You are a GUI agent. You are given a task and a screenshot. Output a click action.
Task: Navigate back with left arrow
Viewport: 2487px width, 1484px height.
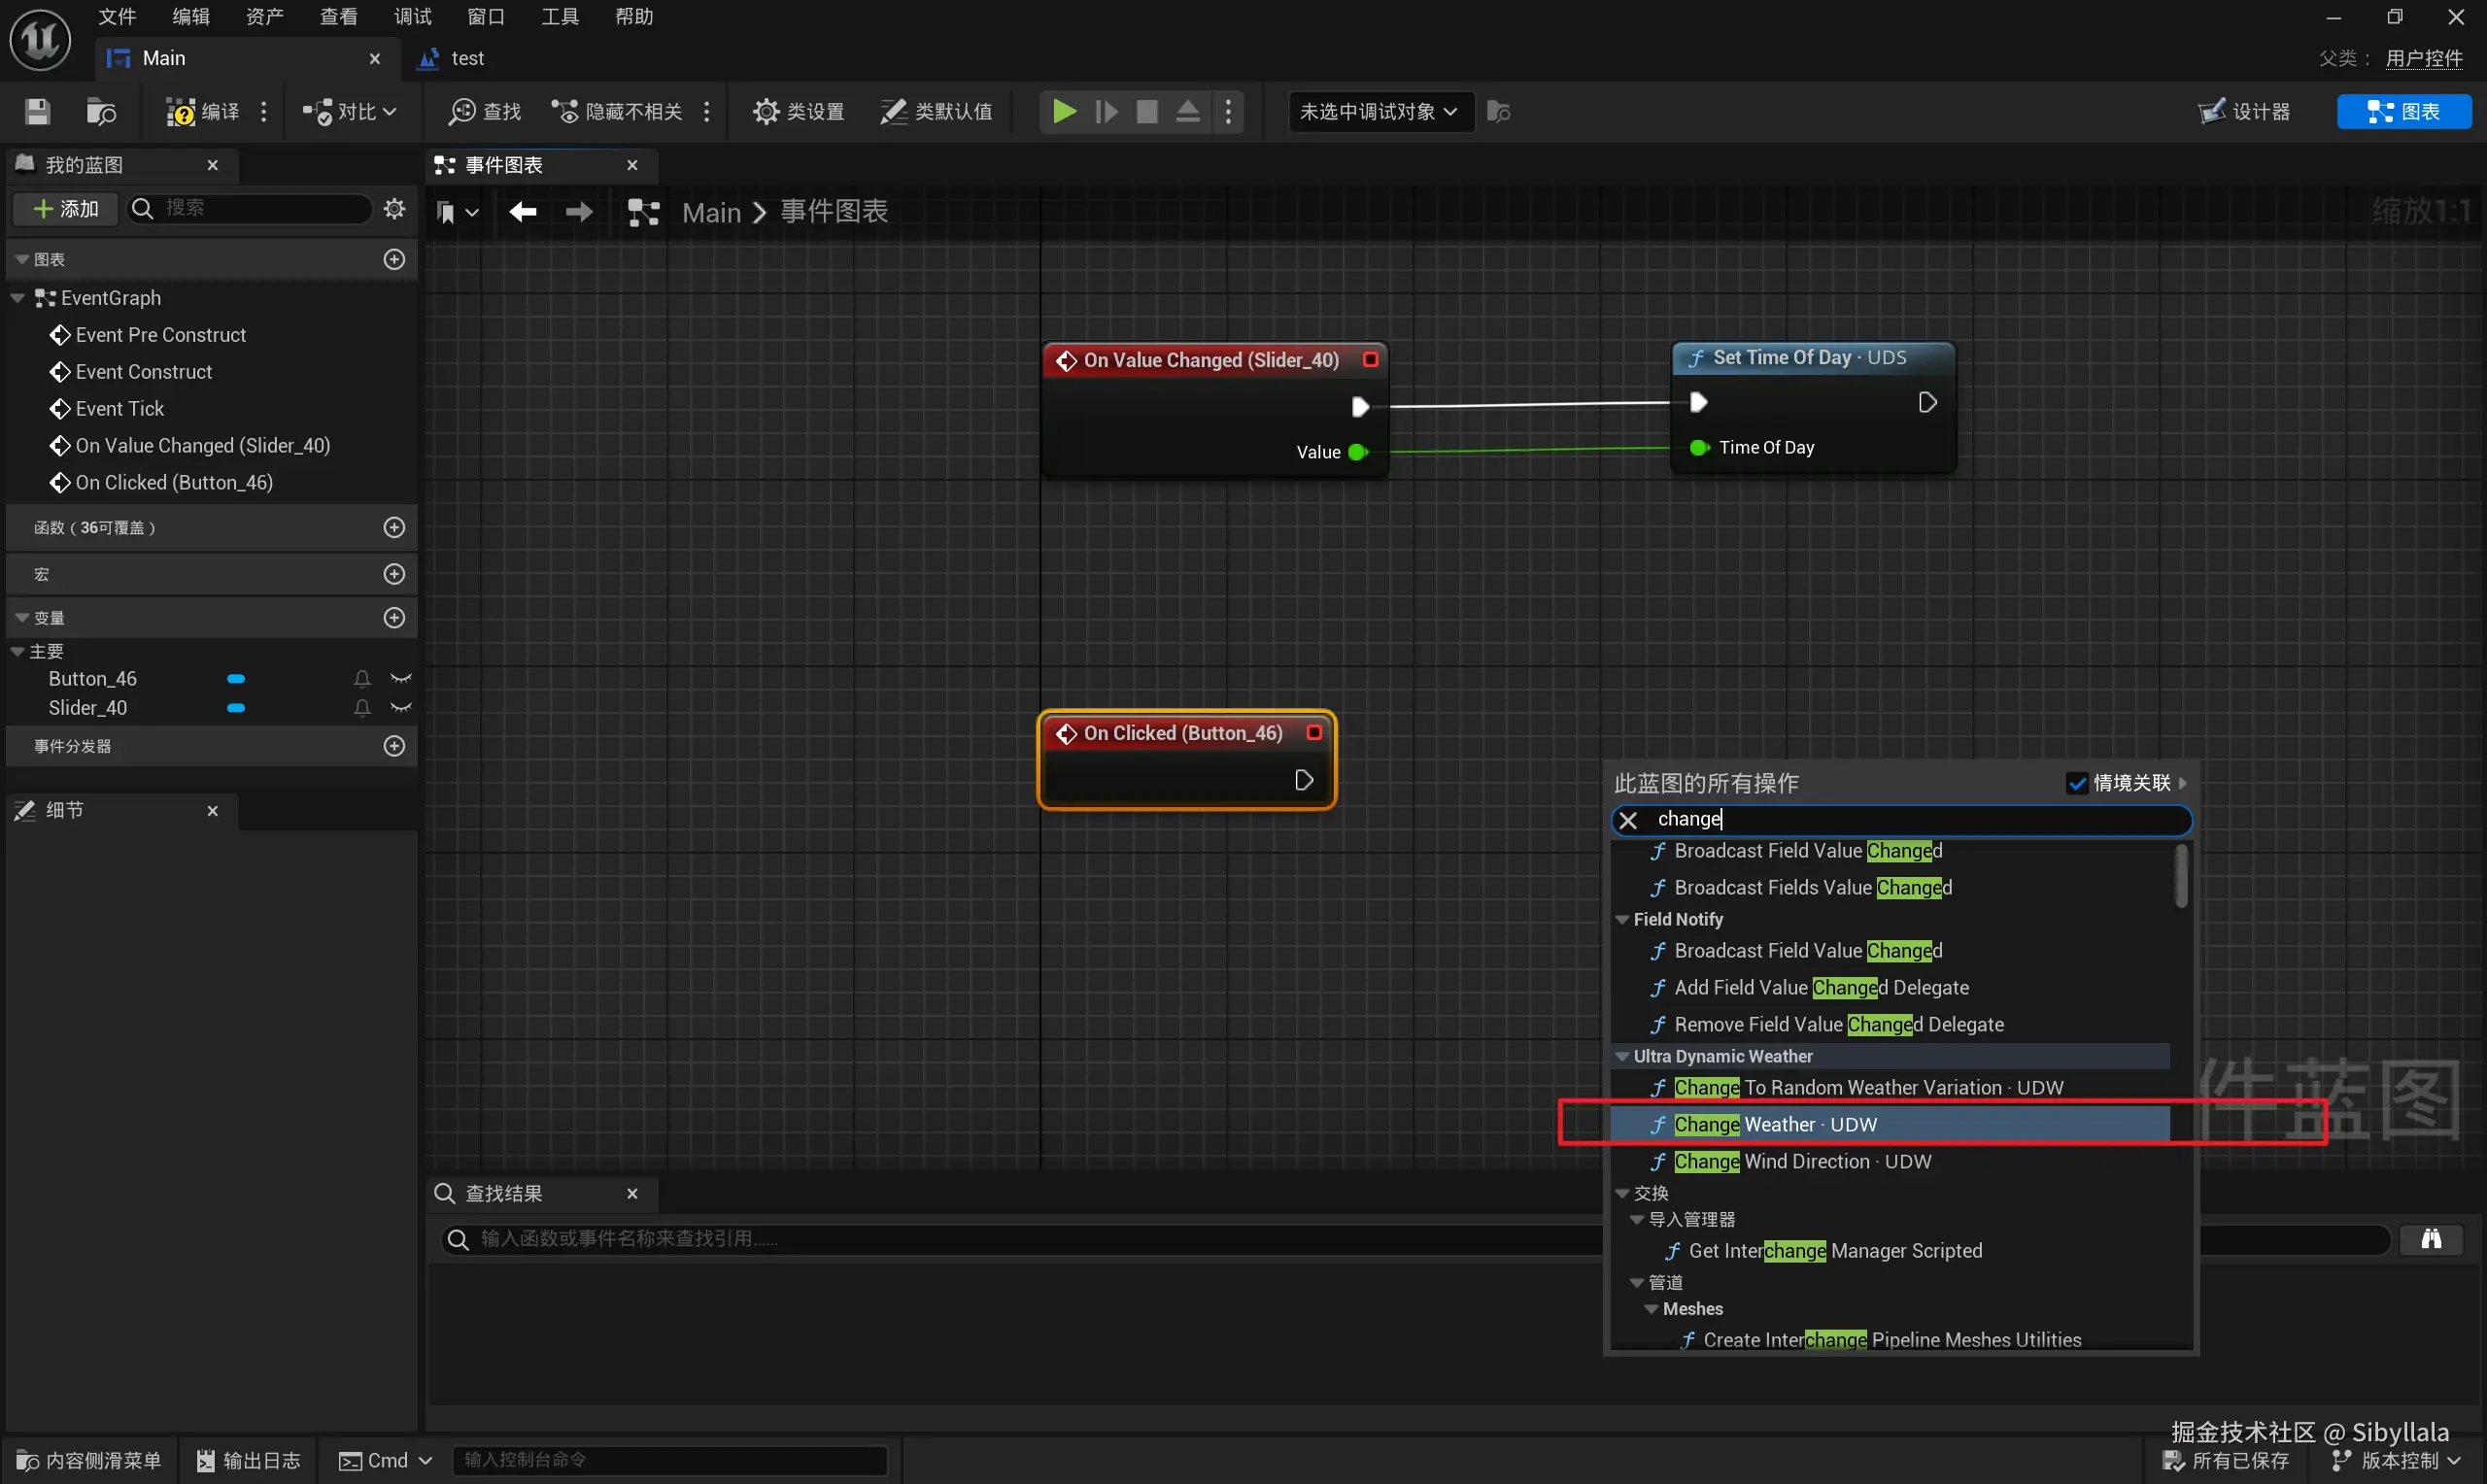coord(522,211)
